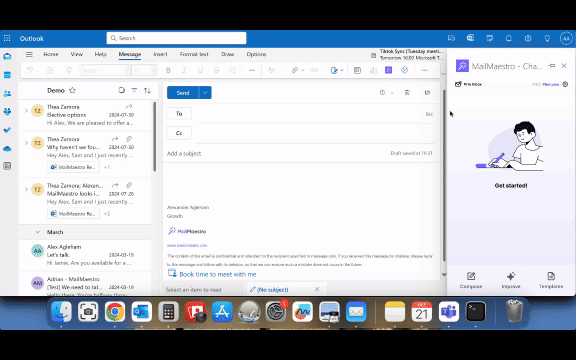Open the Insert ribbon tab

click(160, 54)
